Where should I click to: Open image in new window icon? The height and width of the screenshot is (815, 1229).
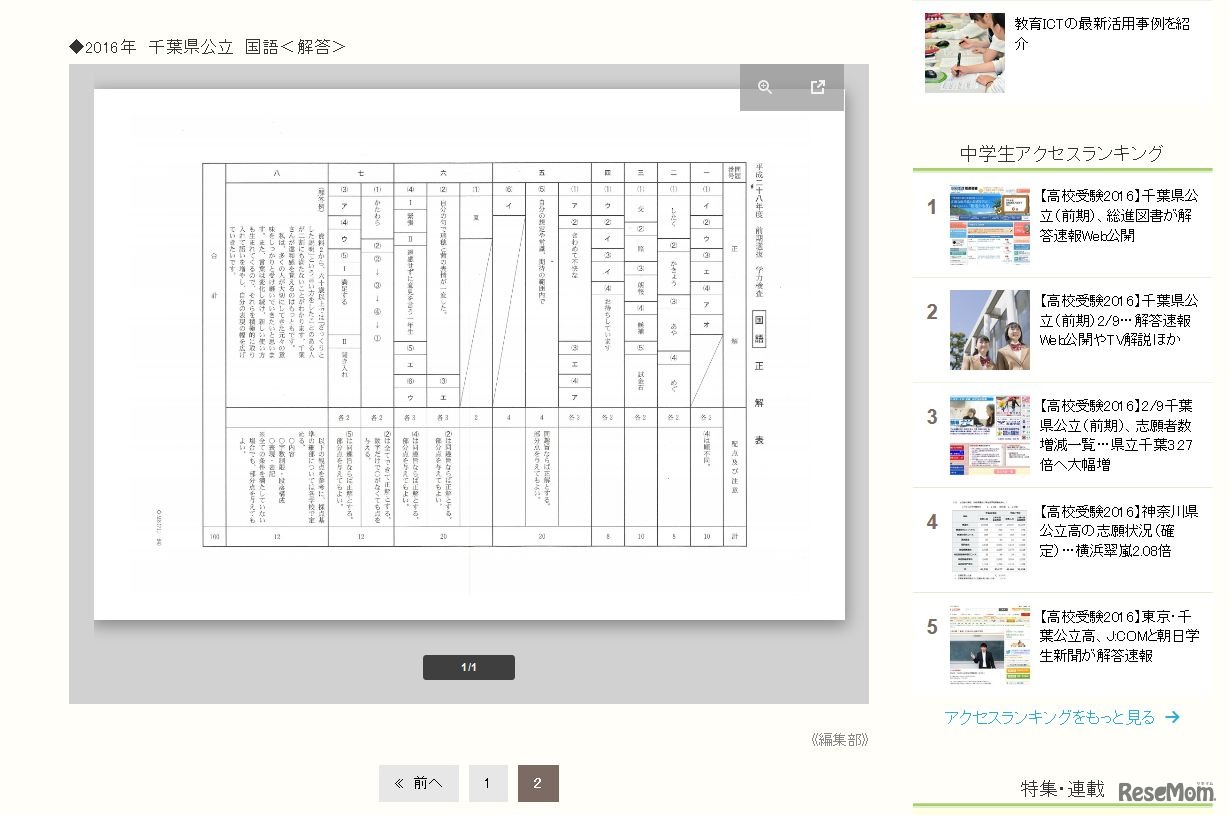coord(817,88)
